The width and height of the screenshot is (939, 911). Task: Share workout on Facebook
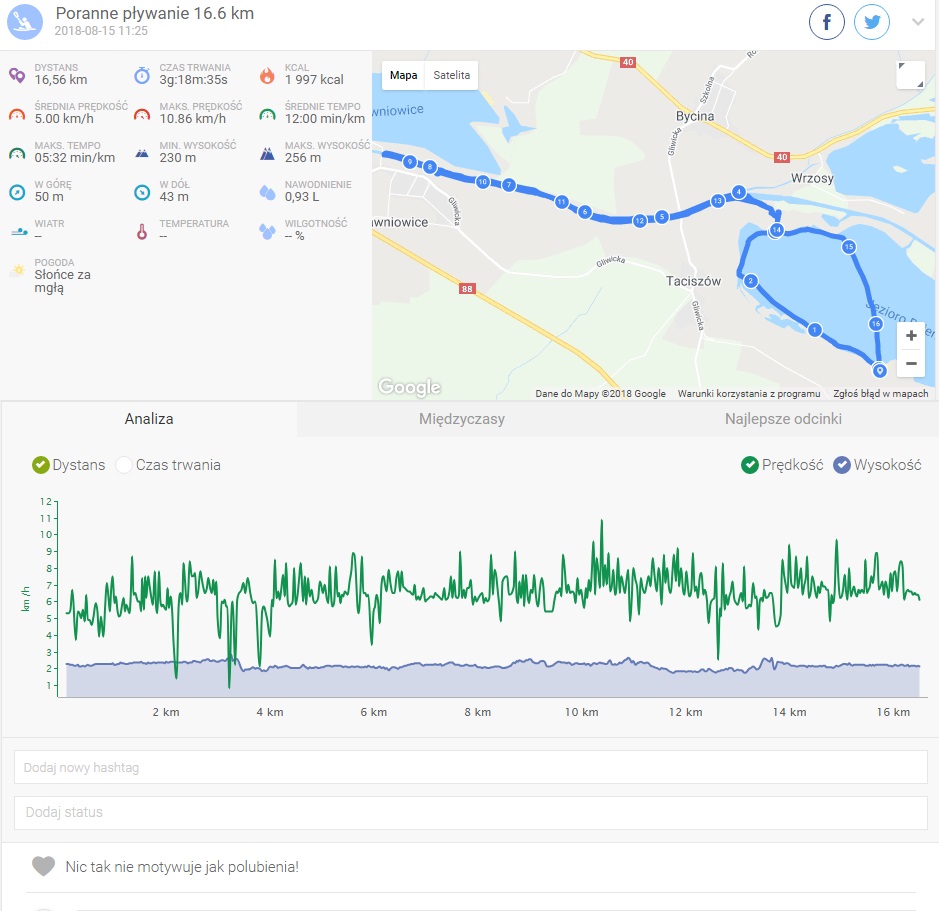tap(827, 22)
